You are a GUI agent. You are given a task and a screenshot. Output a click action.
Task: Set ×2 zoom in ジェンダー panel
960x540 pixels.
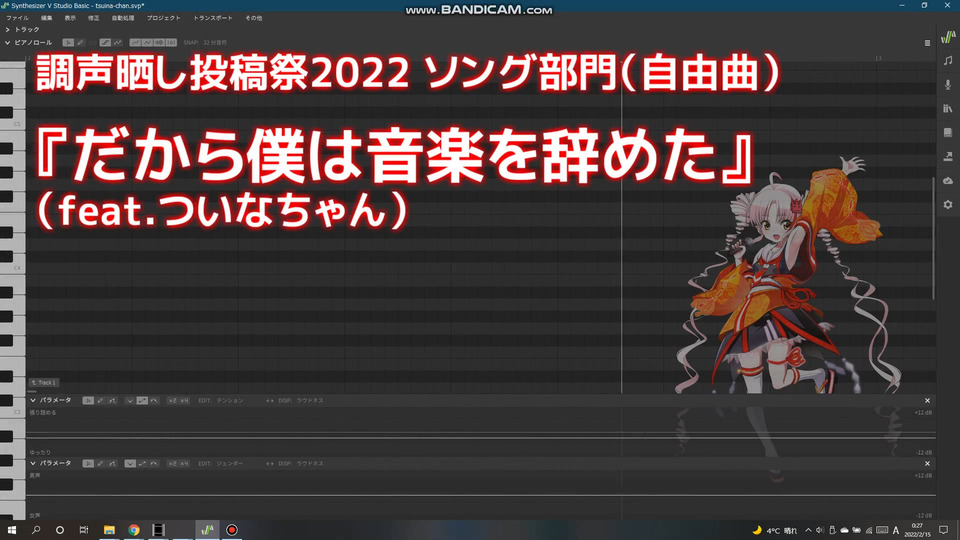[172, 463]
